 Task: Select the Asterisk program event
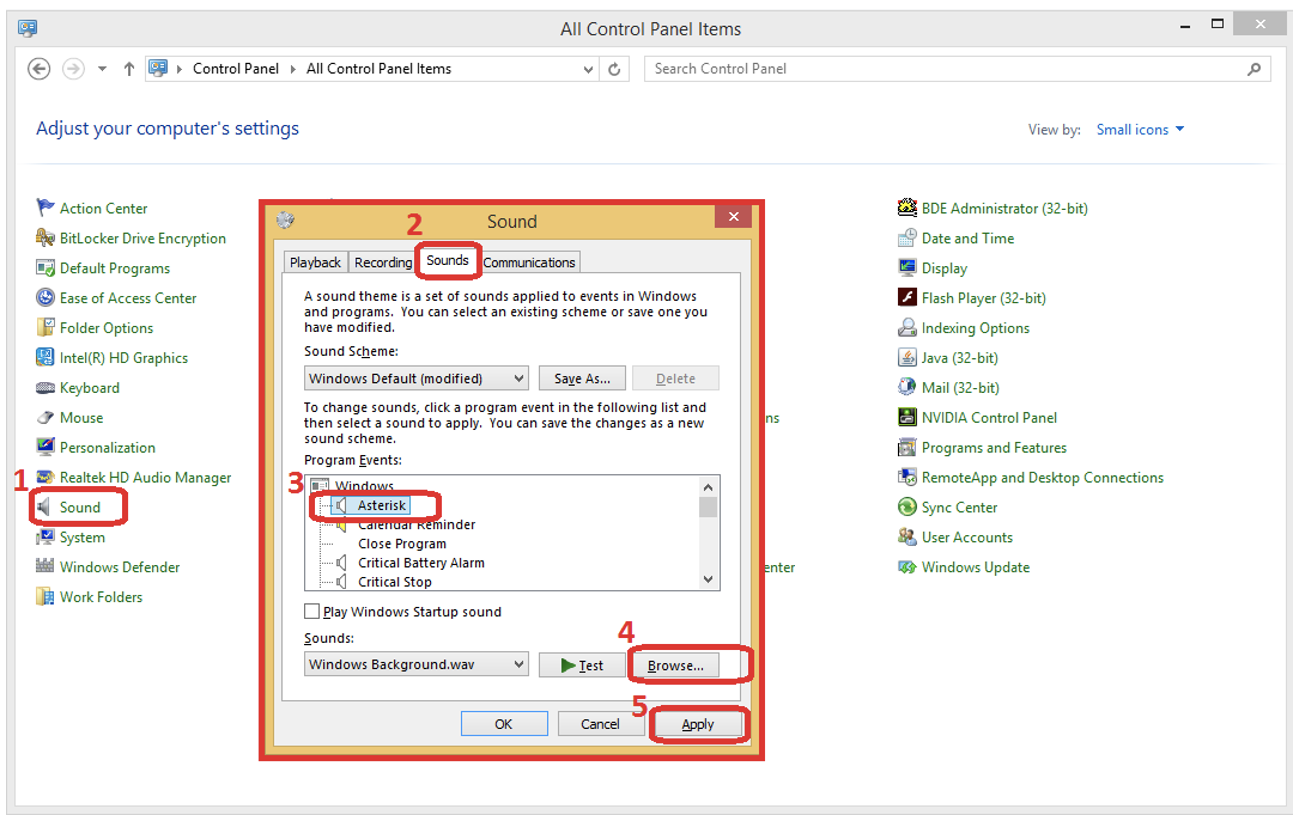pos(382,505)
